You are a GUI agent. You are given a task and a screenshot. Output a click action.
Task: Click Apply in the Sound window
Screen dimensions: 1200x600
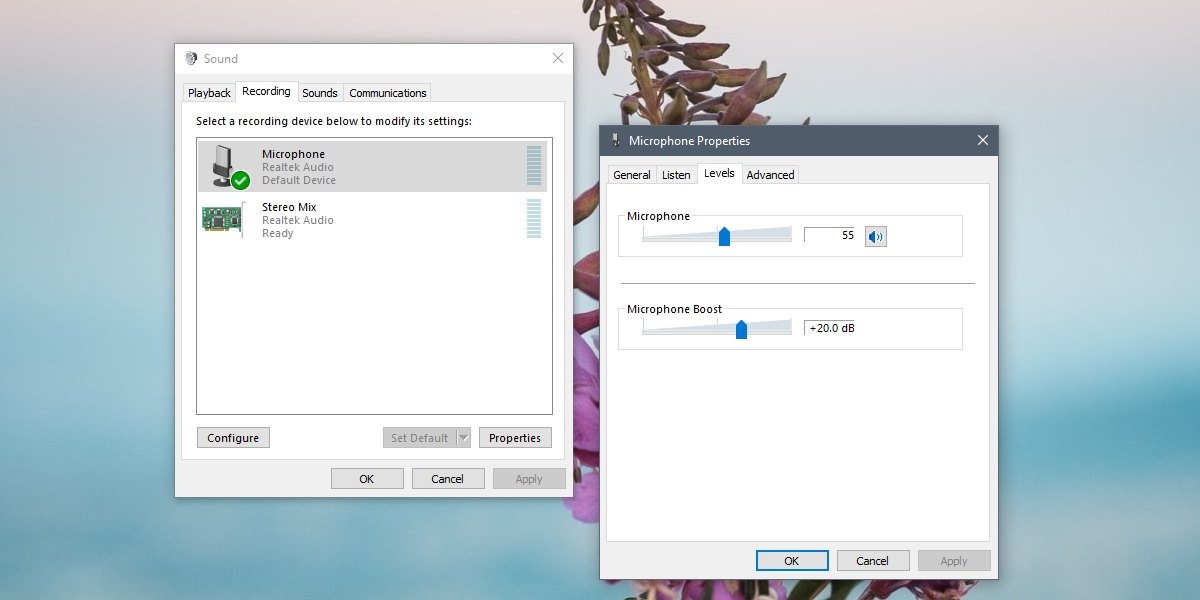click(x=529, y=479)
